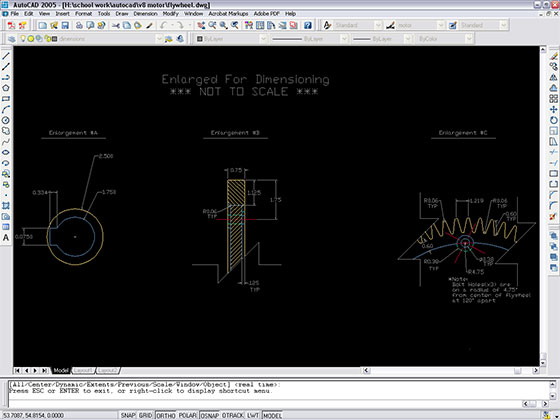
Task: Select the Rotate tool in modify toolbar
Action: [x=553, y=120]
